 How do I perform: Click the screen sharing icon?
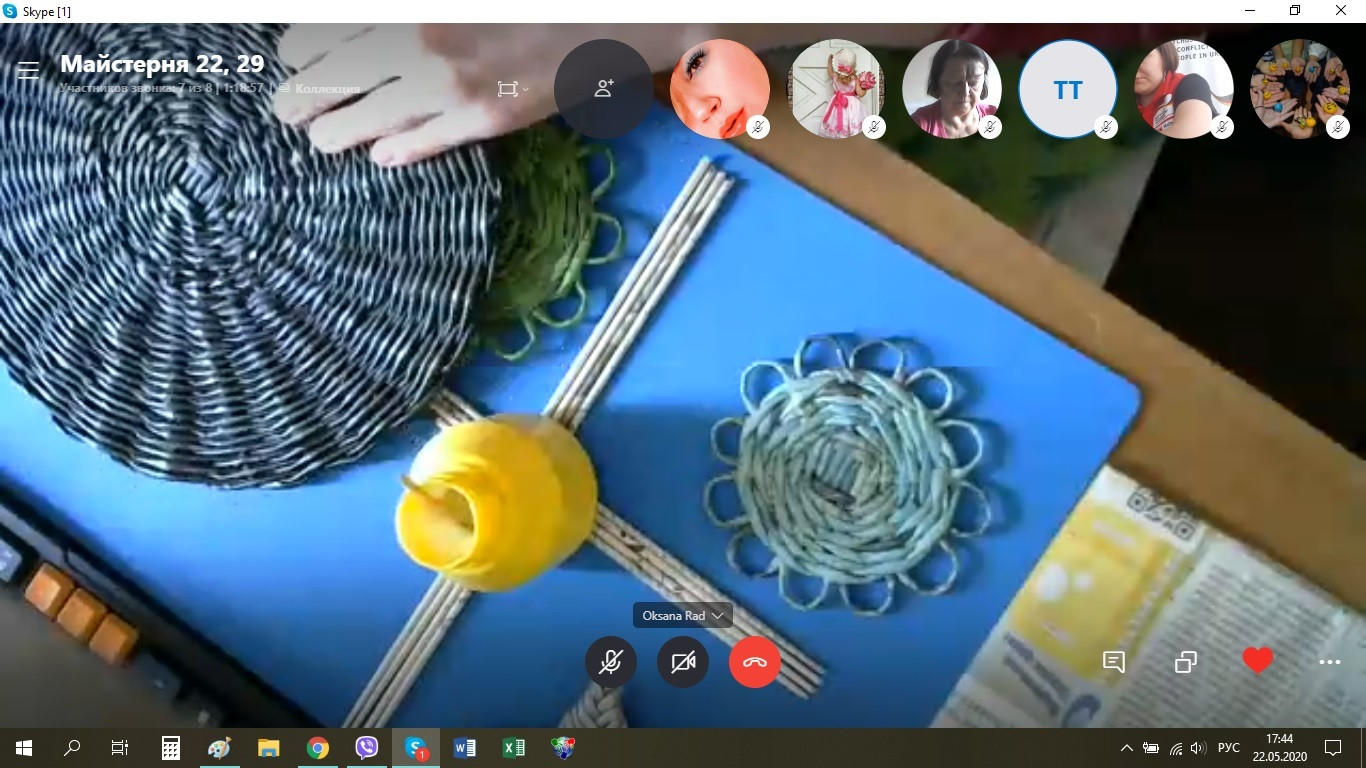[1185, 662]
